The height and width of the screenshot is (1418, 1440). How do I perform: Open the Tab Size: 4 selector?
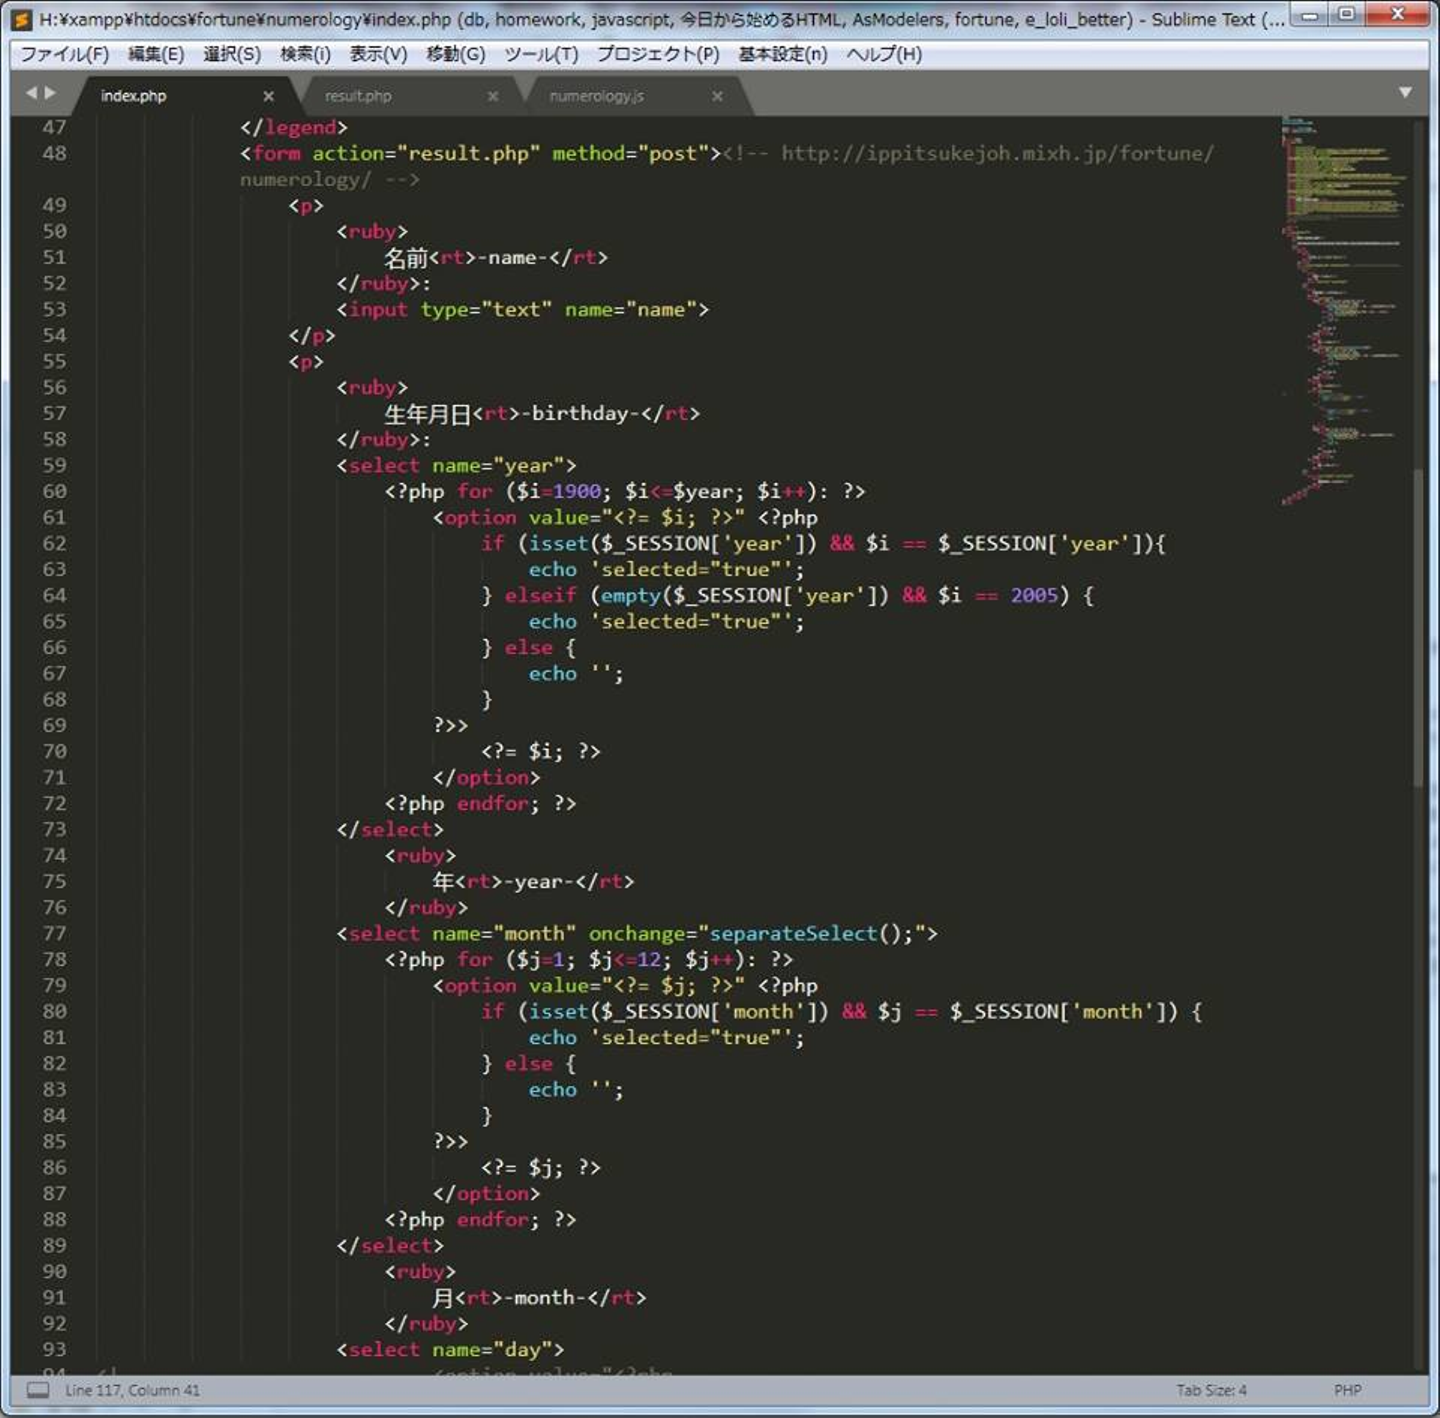coord(1211,1390)
